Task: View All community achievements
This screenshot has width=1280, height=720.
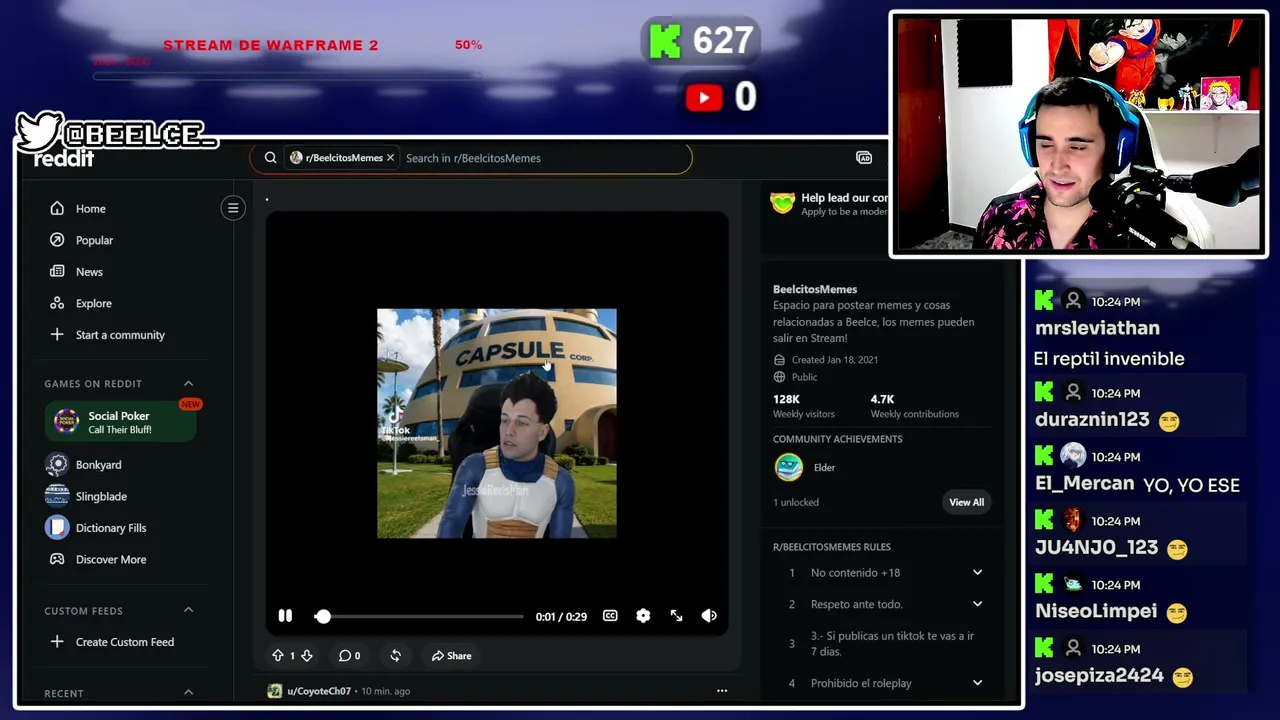Action: (x=966, y=502)
